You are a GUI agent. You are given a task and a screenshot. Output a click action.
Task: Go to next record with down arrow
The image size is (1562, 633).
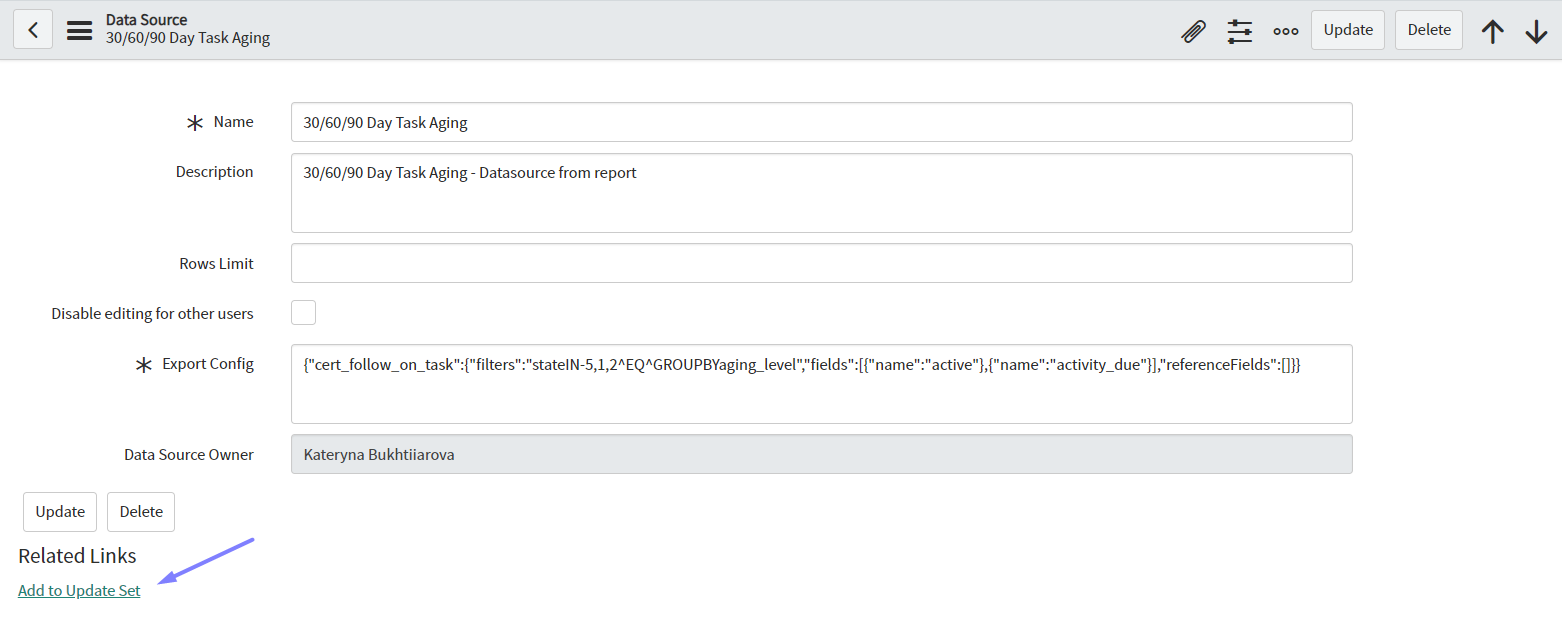click(1536, 32)
